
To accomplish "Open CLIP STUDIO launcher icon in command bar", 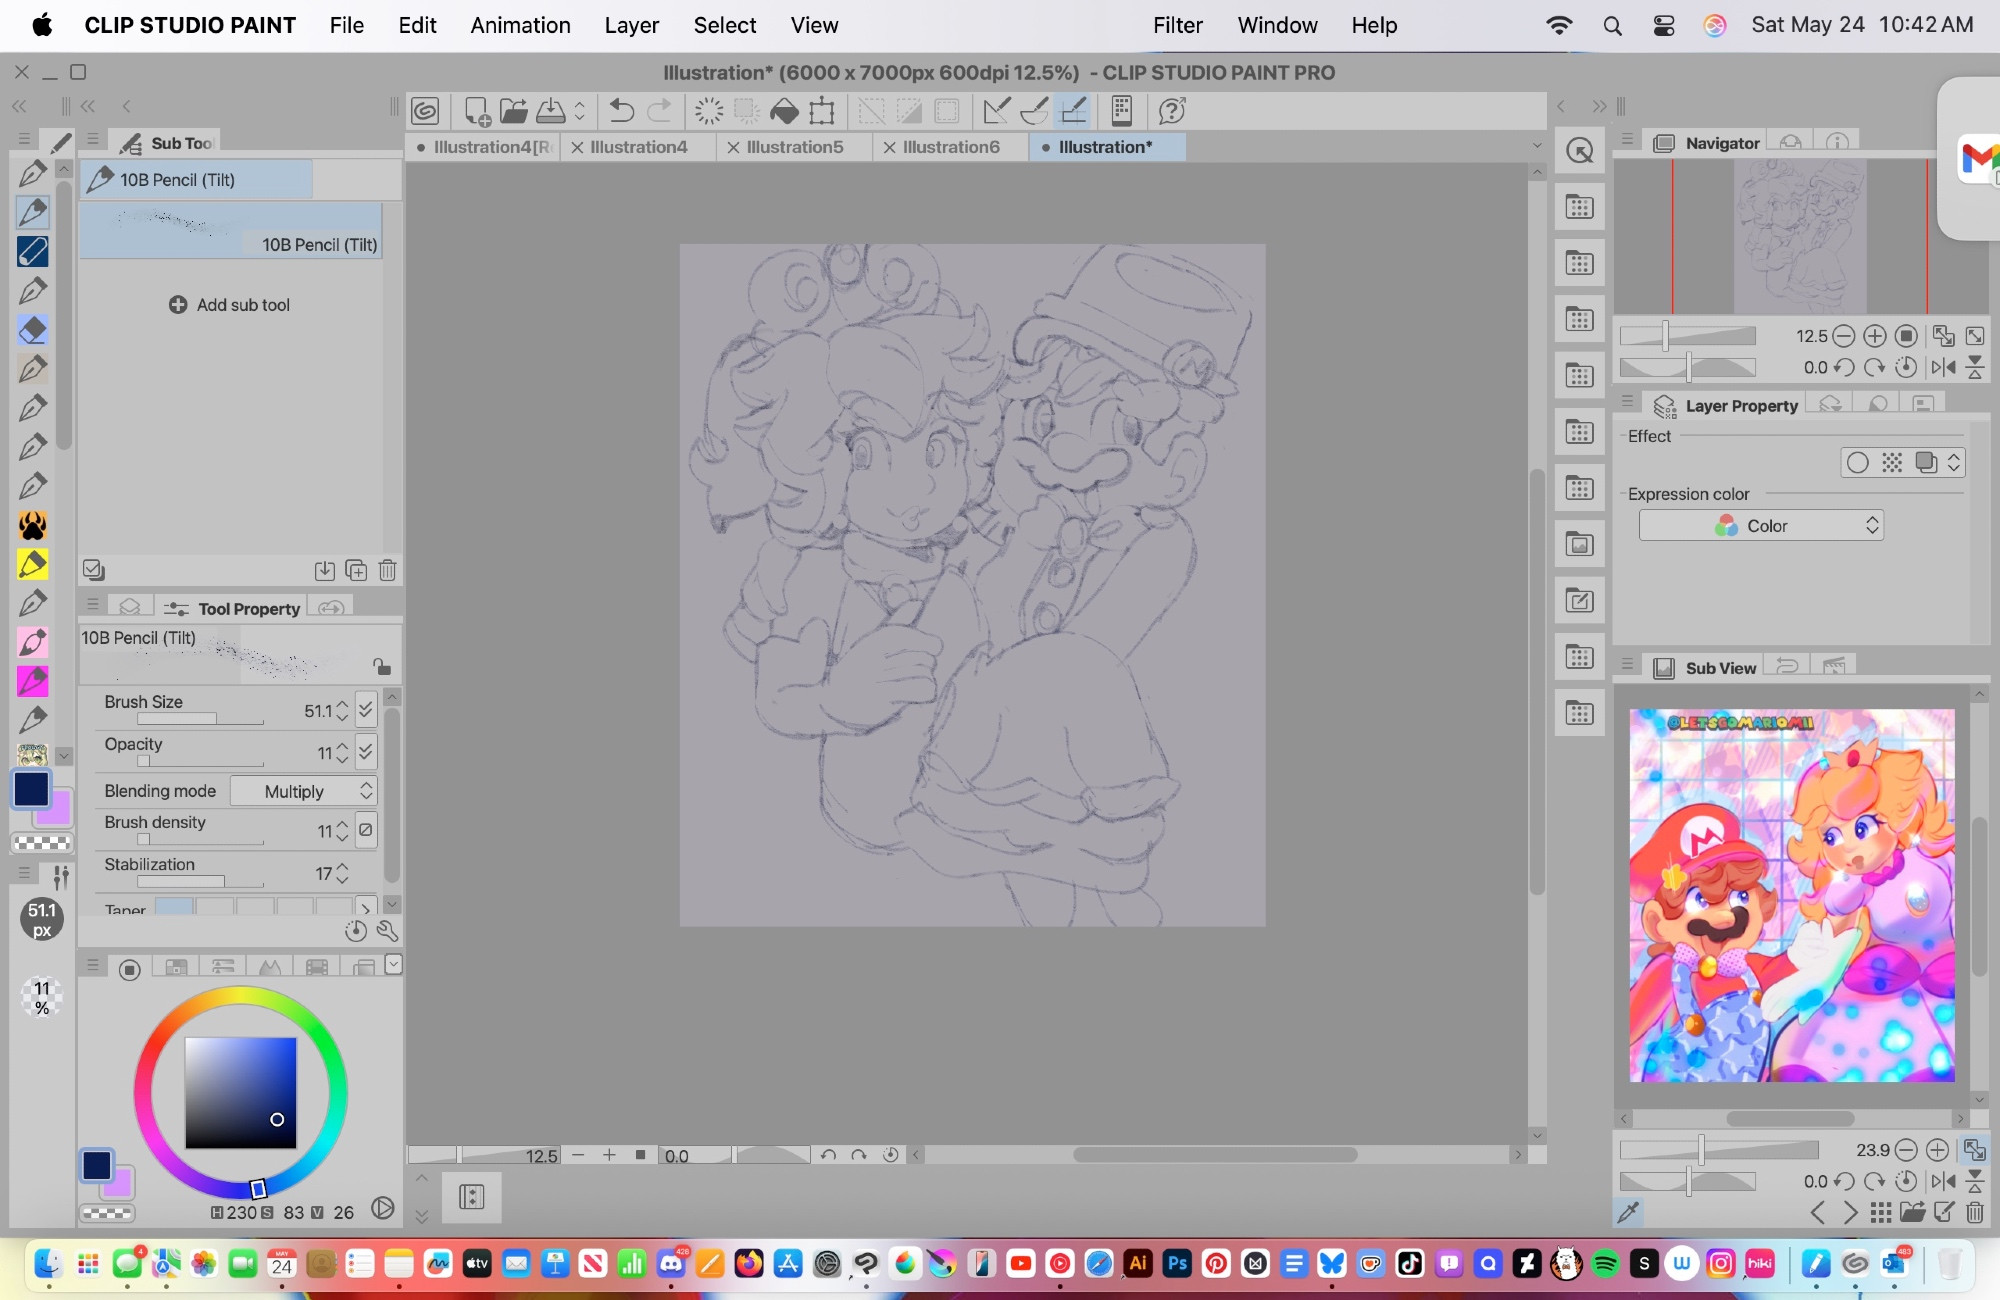I will 426,111.
